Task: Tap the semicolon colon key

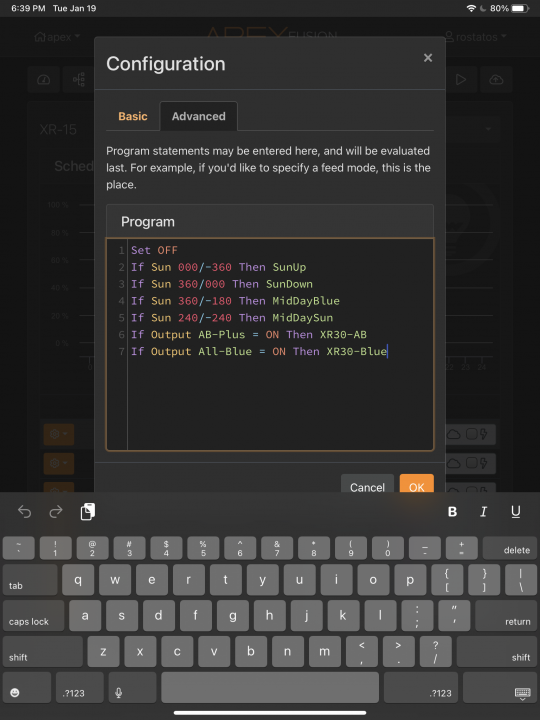Action: click(x=417, y=616)
